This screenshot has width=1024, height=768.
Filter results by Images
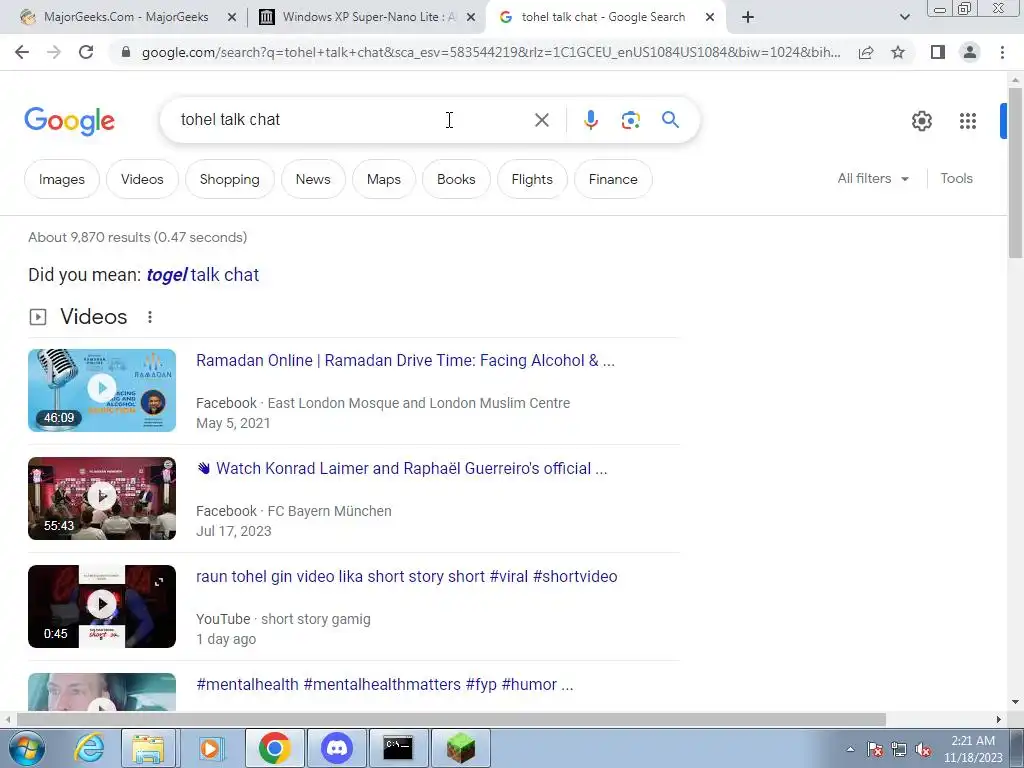click(62, 180)
